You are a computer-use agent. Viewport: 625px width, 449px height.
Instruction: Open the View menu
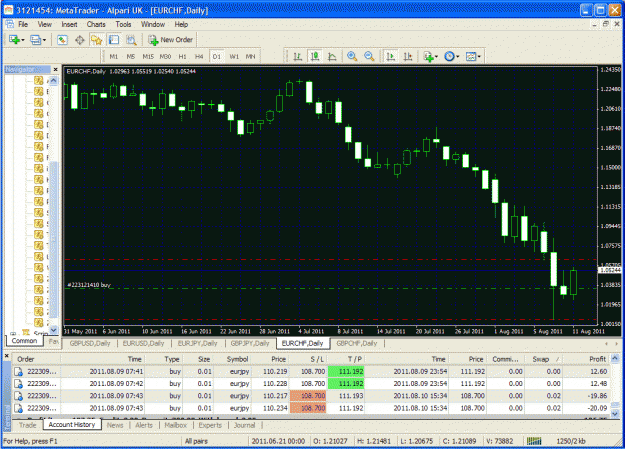[x=45, y=24]
